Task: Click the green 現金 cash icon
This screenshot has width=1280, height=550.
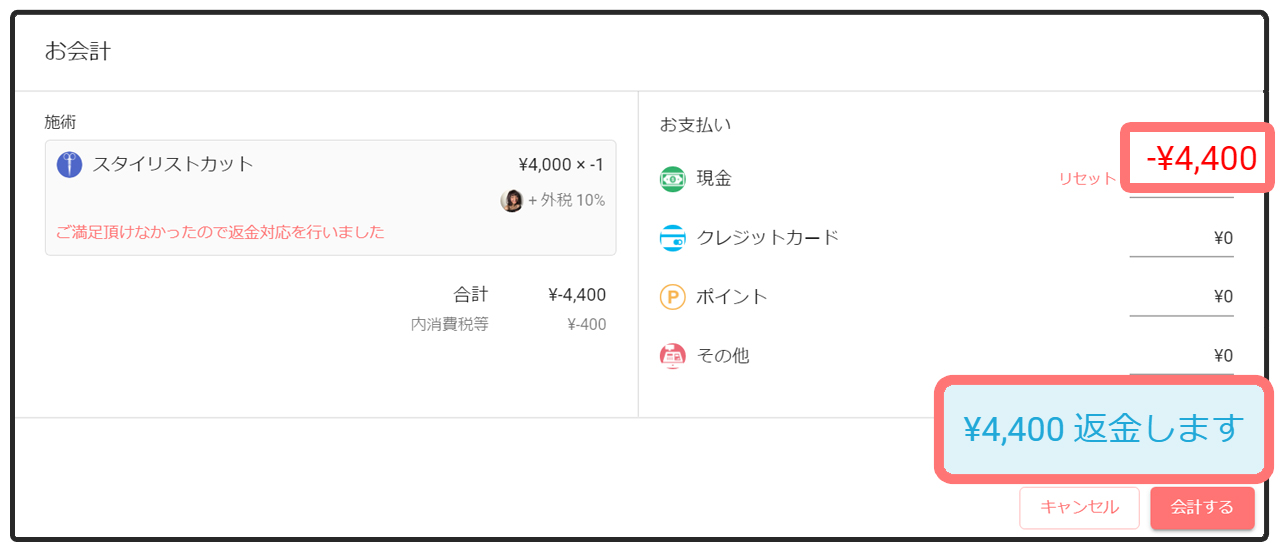Action: pyautogui.click(x=673, y=179)
